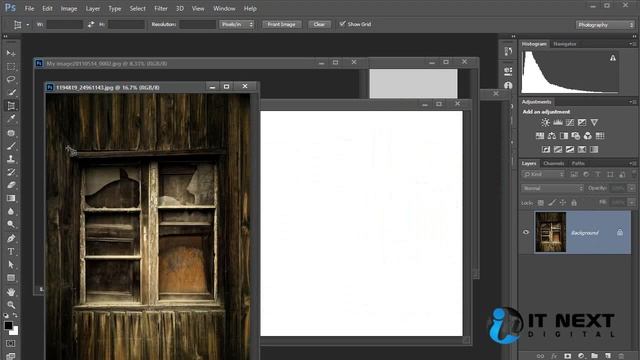The image size is (640, 360).
Task: Open the Crop tool preset picker arrow
Action: coord(27,25)
